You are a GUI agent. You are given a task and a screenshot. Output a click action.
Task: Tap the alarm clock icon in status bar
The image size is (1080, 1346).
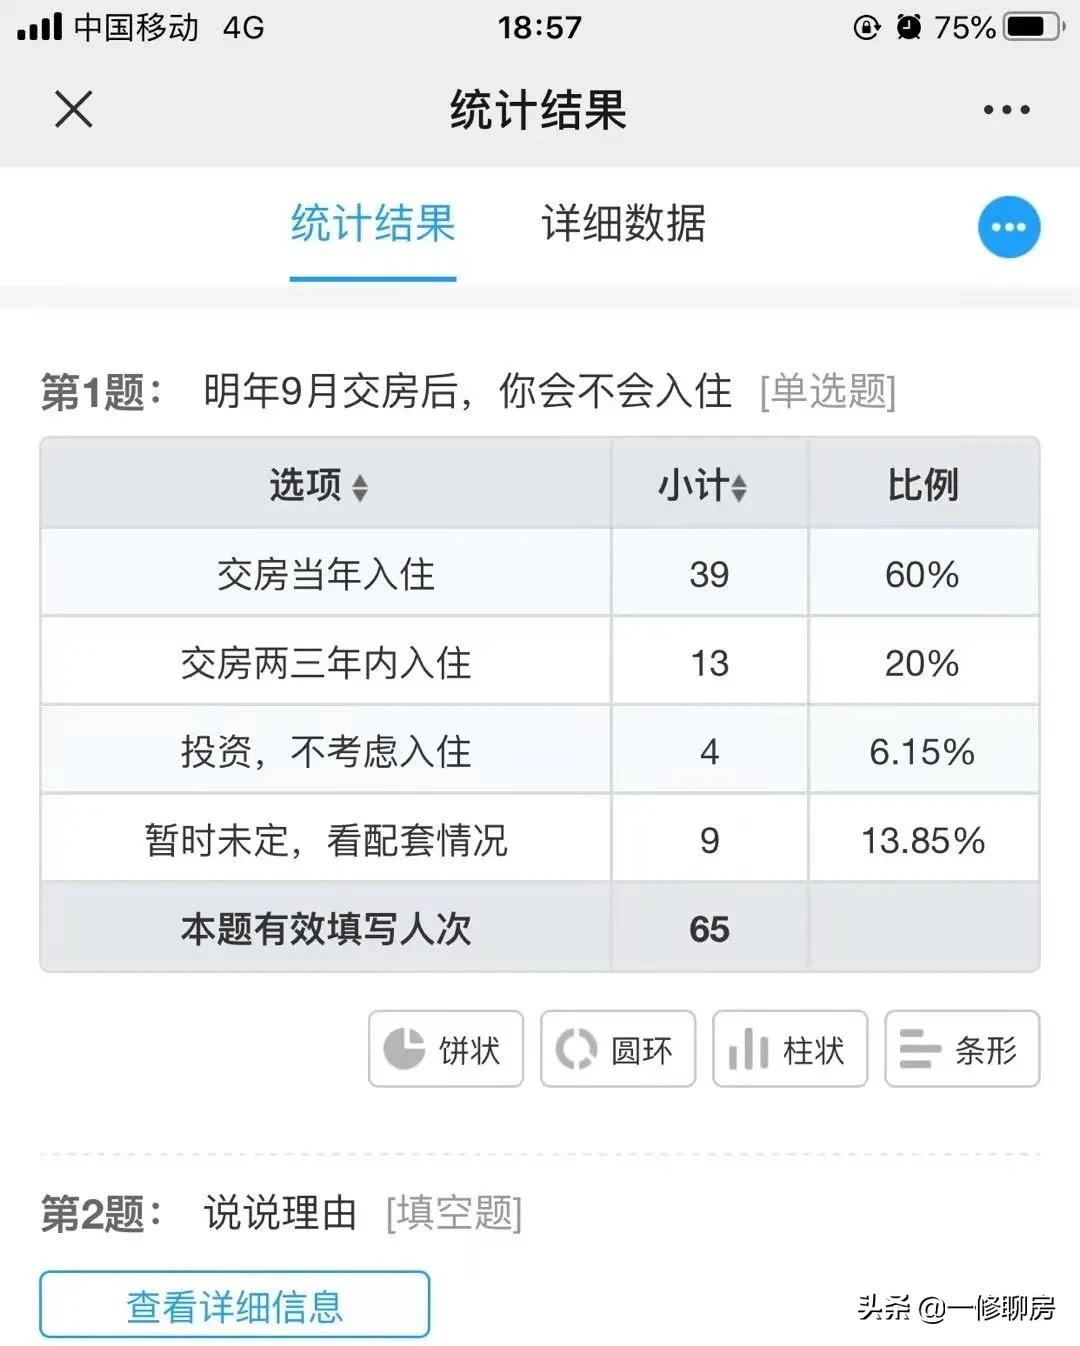point(908,27)
